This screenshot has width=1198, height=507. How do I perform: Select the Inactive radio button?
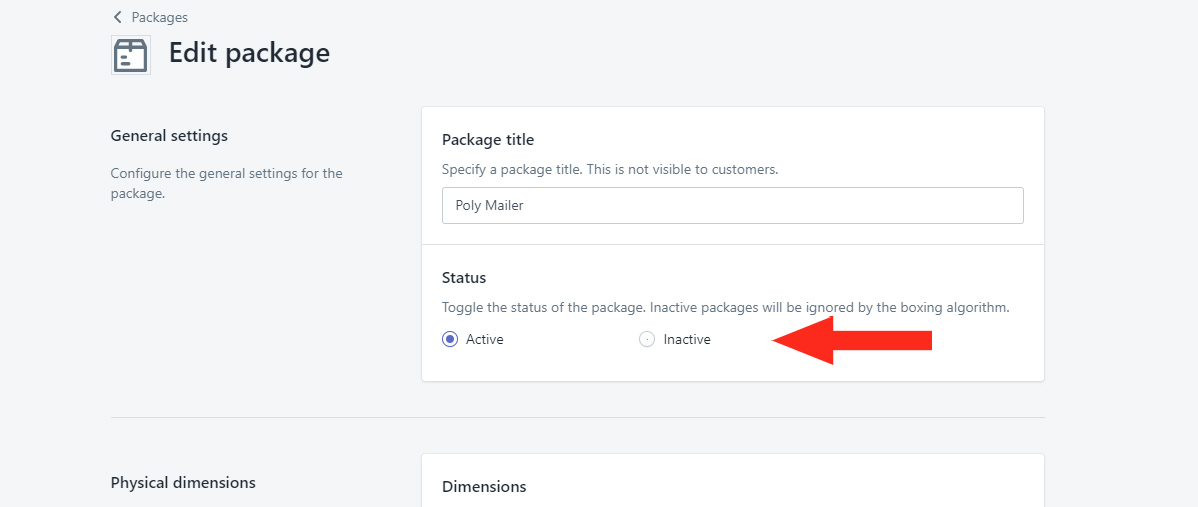pyautogui.click(x=647, y=339)
